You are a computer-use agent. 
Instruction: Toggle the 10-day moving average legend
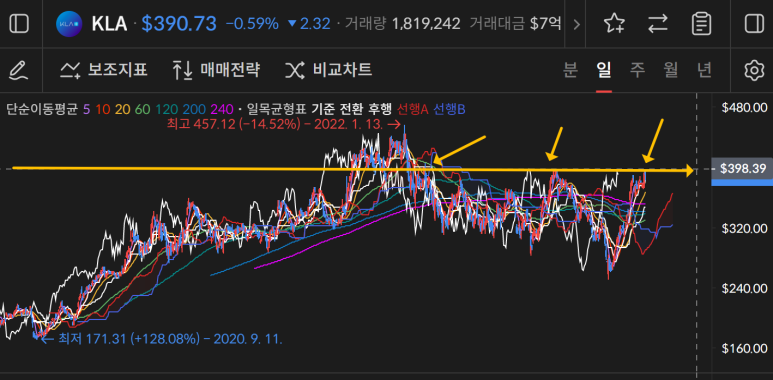pos(102,109)
